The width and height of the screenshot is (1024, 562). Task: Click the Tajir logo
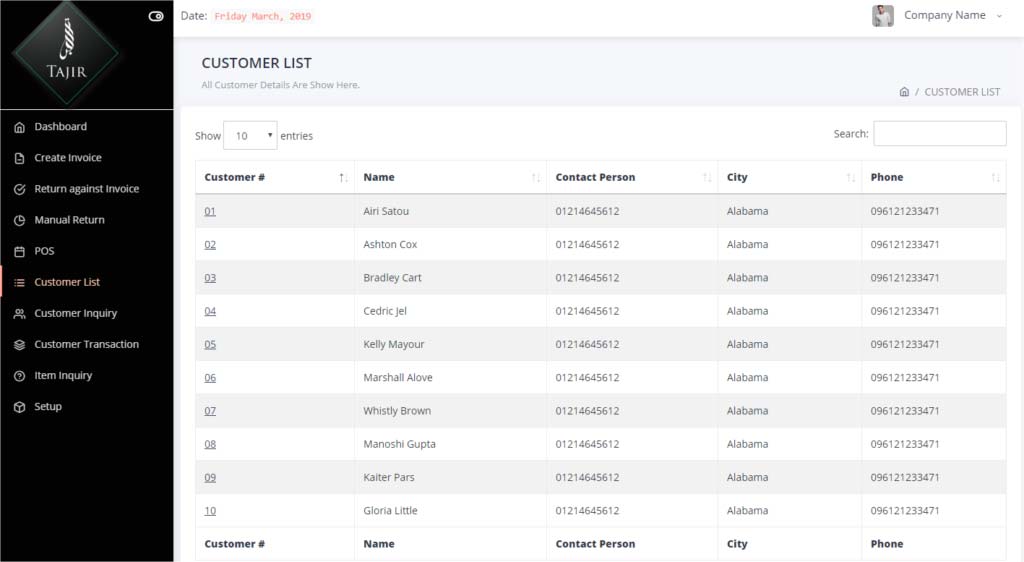[66, 54]
